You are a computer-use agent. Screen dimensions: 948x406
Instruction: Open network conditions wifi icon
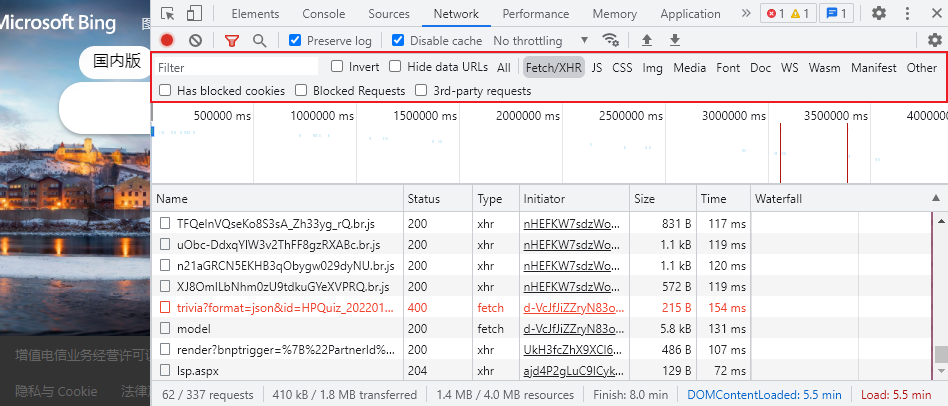pos(610,40)
